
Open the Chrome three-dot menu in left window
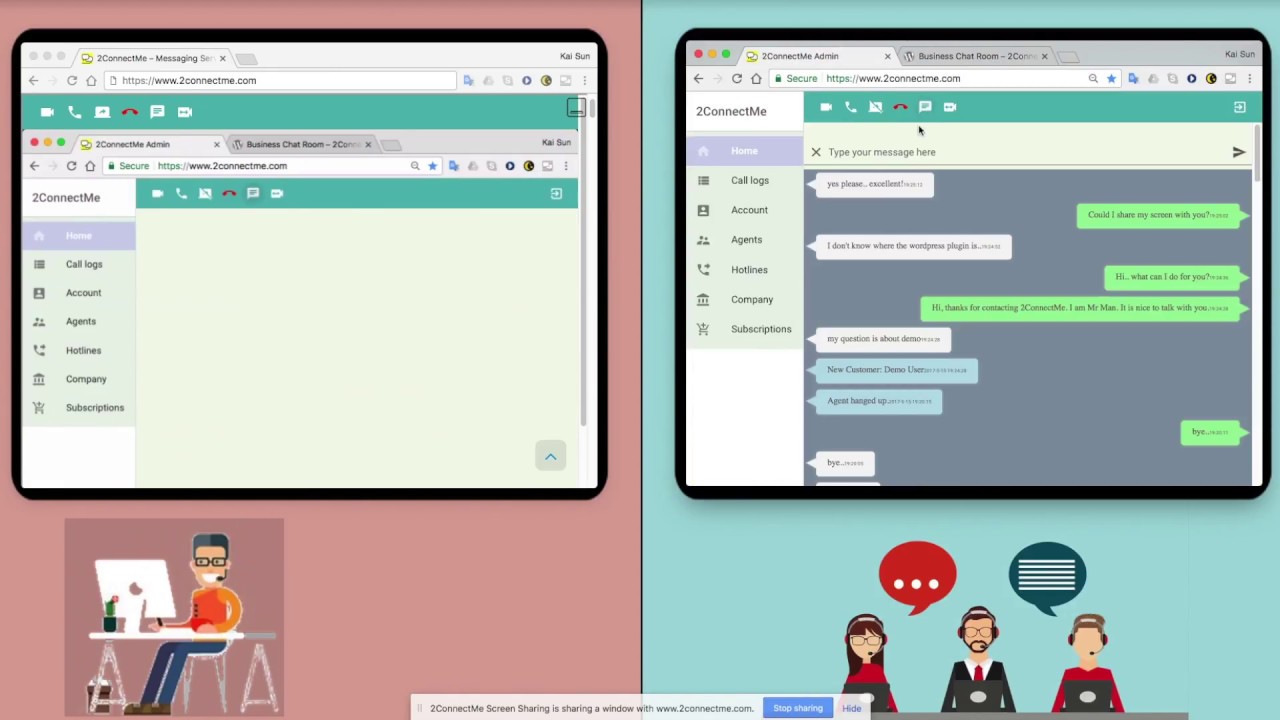tap(585, 81)
